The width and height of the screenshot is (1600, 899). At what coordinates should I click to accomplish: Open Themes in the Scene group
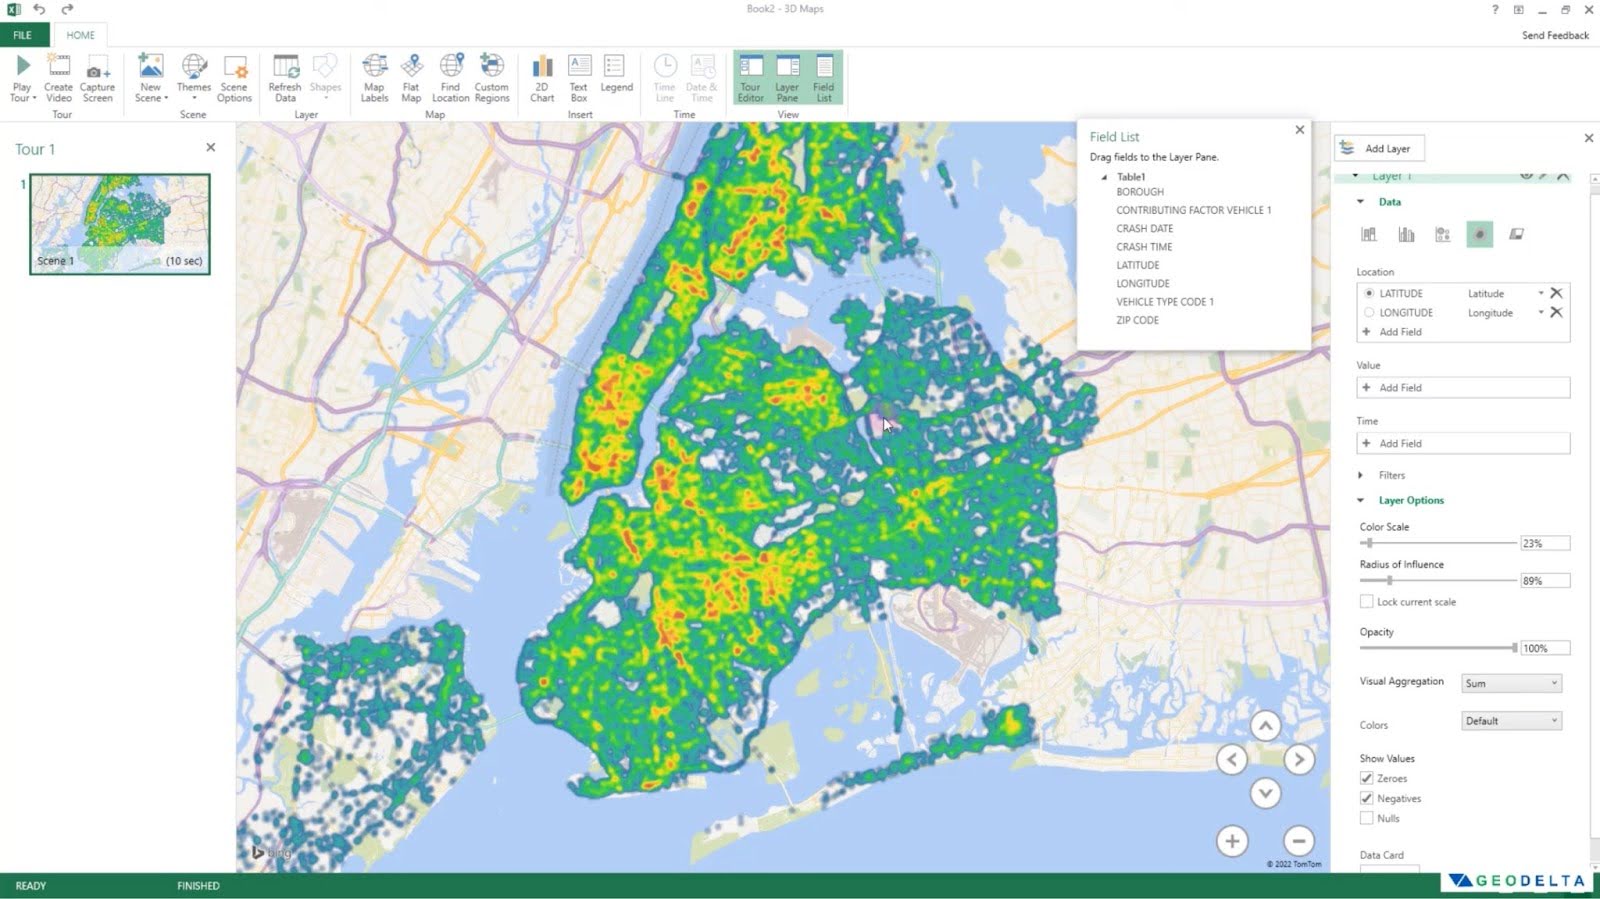point(193,68)
